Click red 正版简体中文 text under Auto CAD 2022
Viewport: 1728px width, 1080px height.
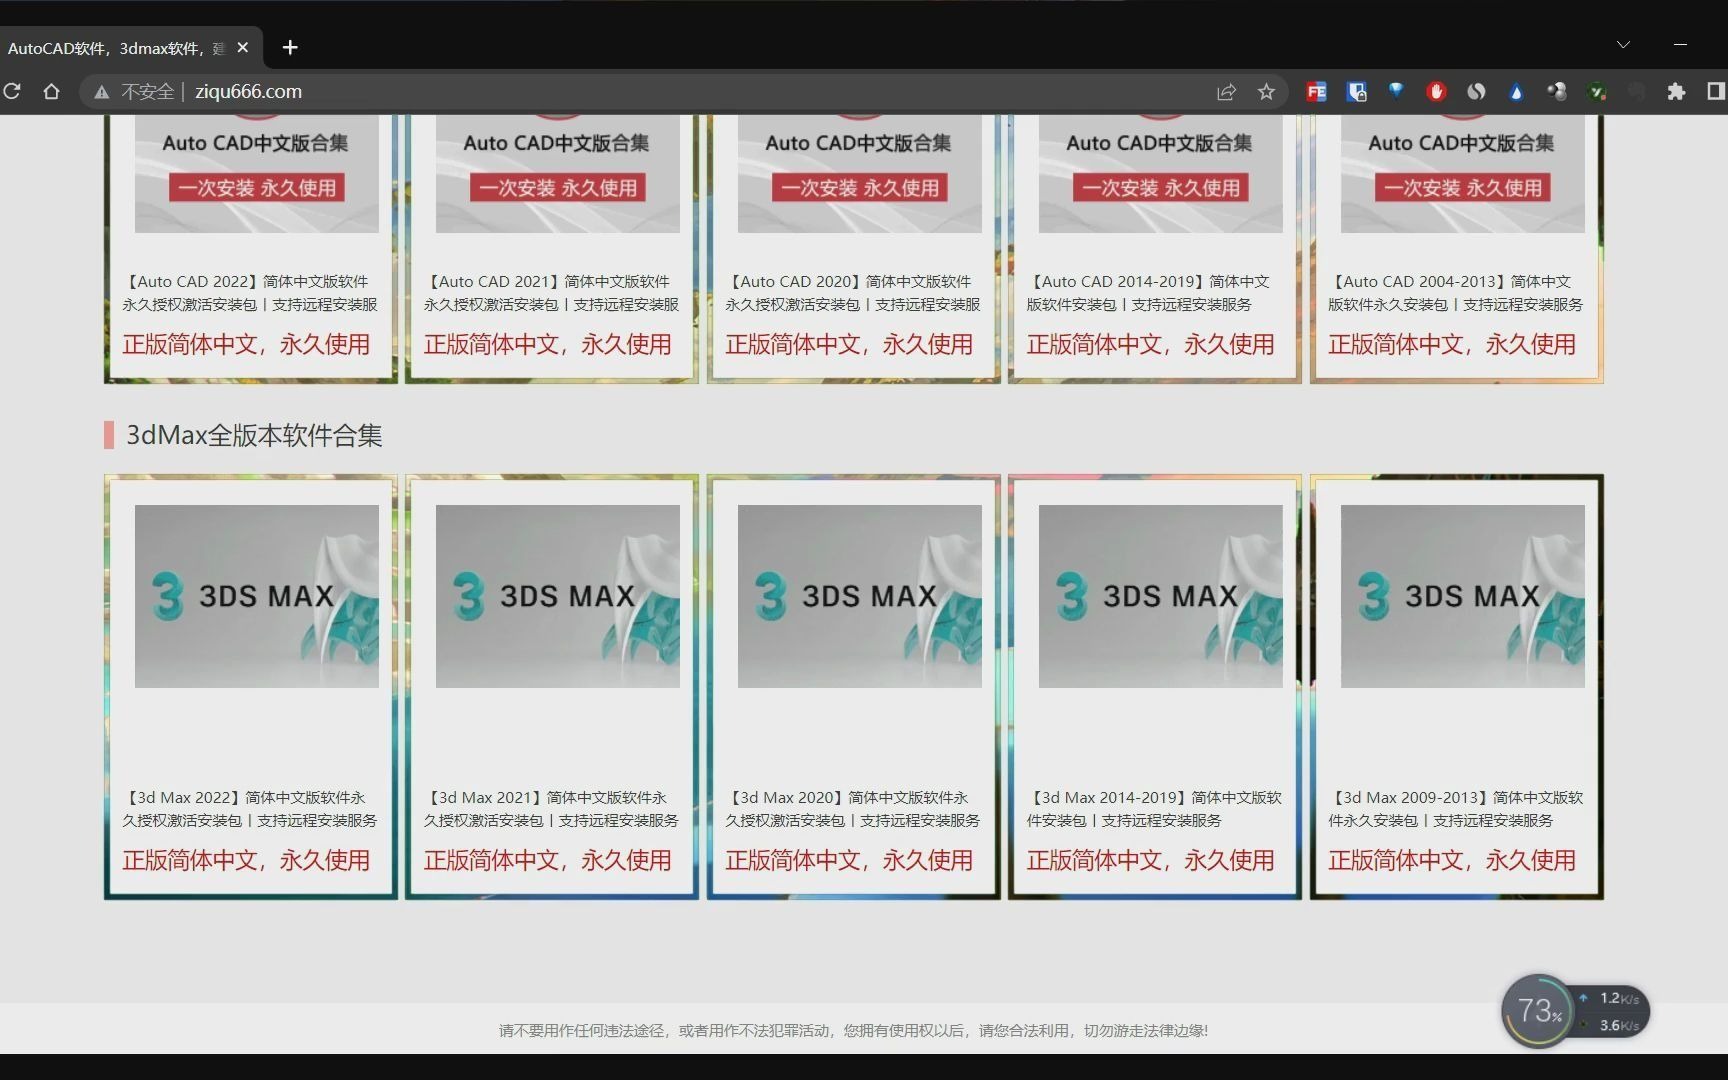pyautogui.click(x=246, y=344)
